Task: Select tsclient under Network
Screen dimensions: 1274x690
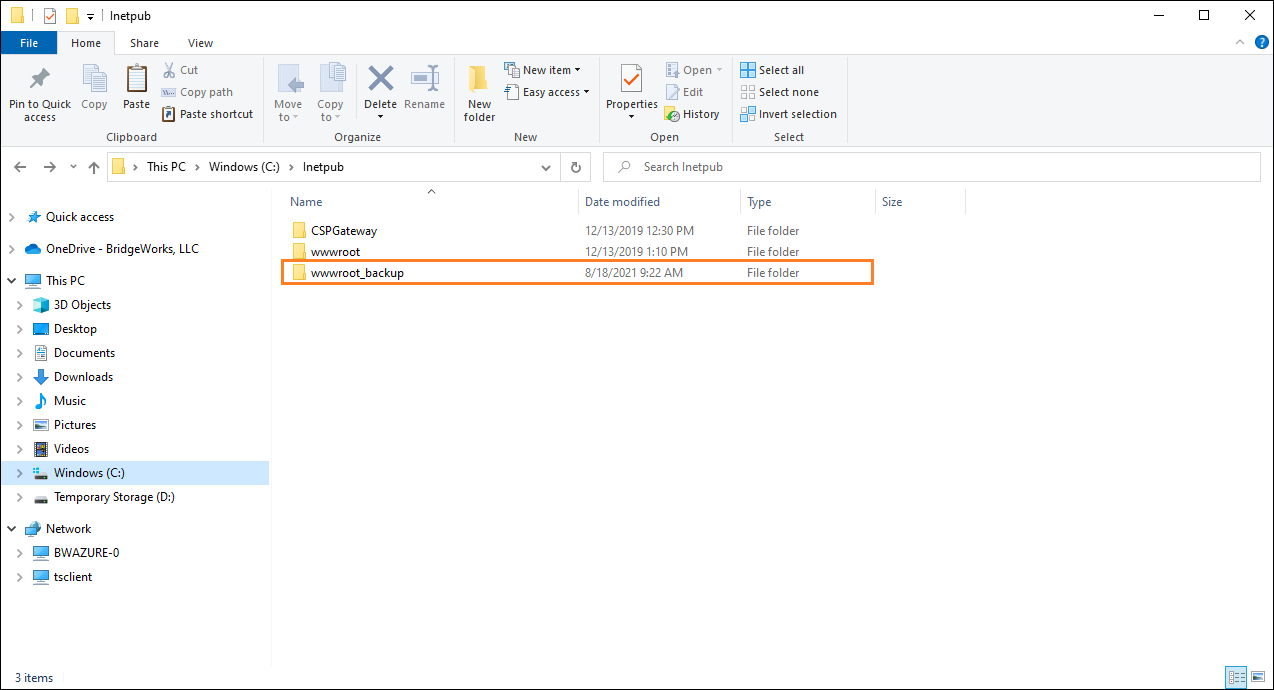Action: point(73,577)
